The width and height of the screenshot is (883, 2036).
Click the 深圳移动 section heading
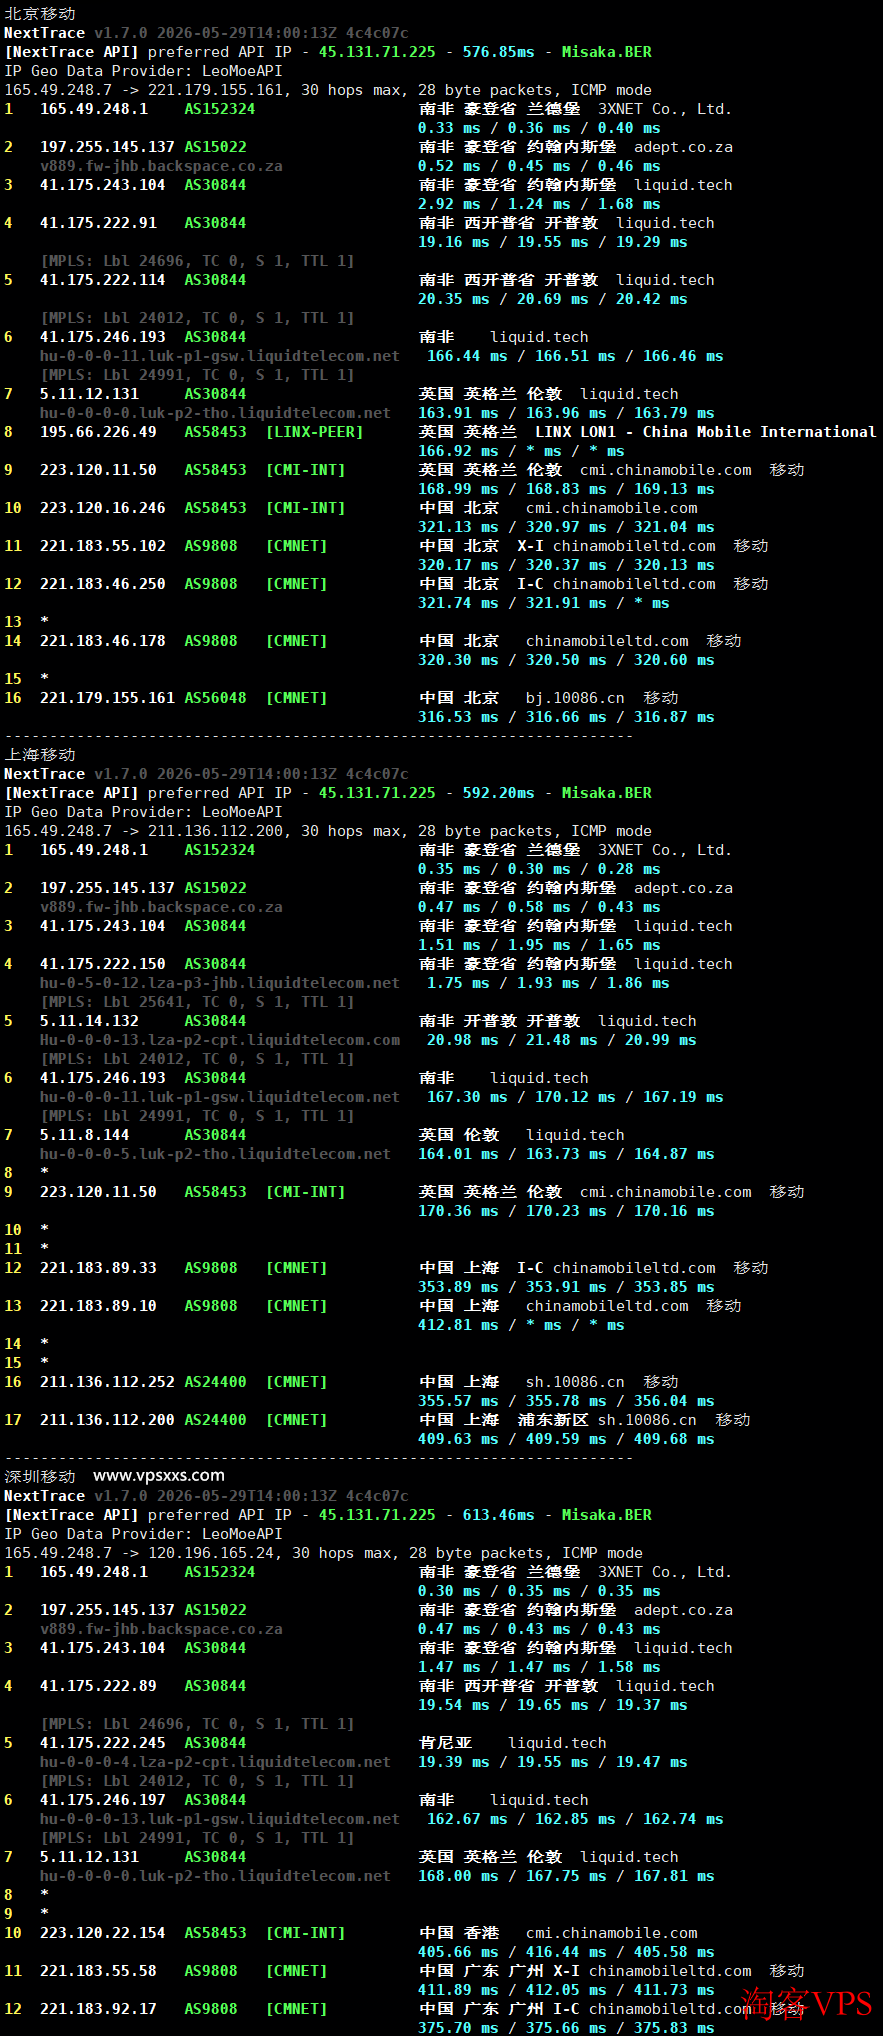(x=40, y=1477)
